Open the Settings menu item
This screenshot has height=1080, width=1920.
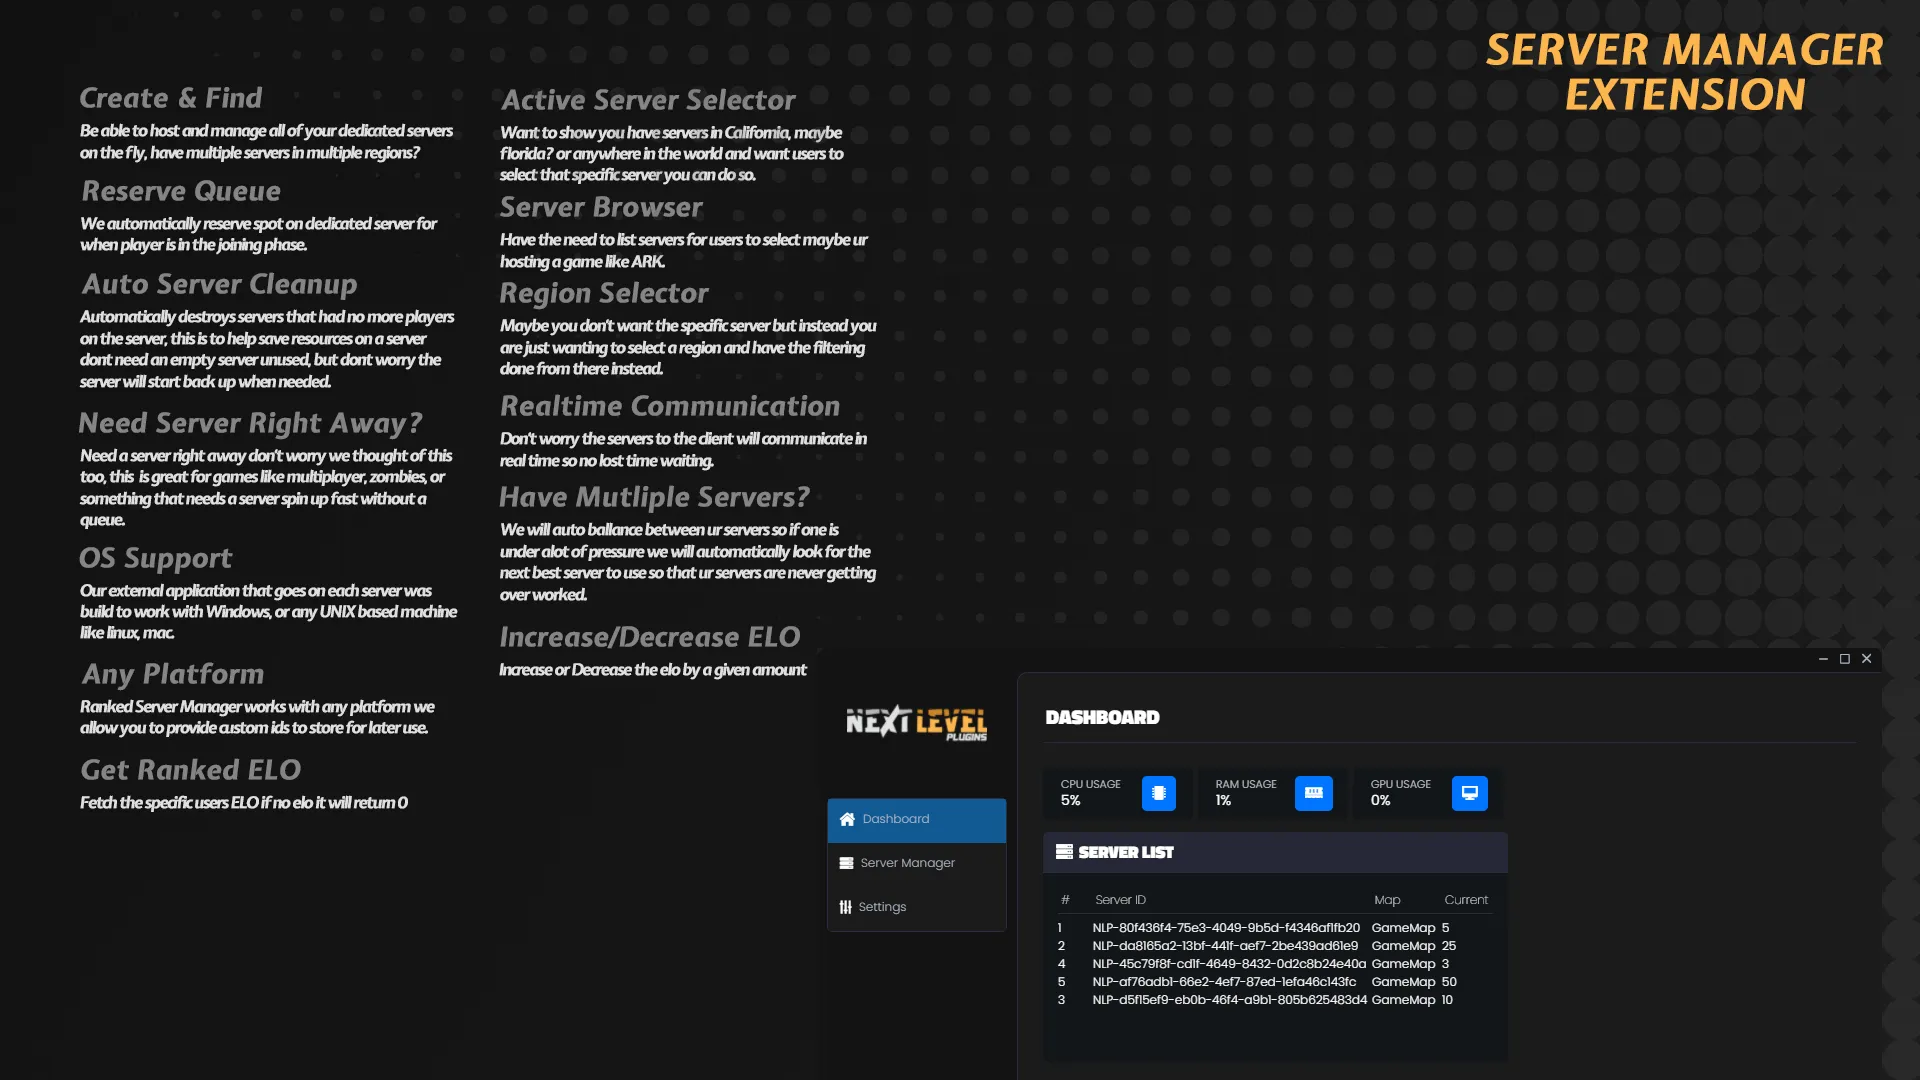click(882, 907)
